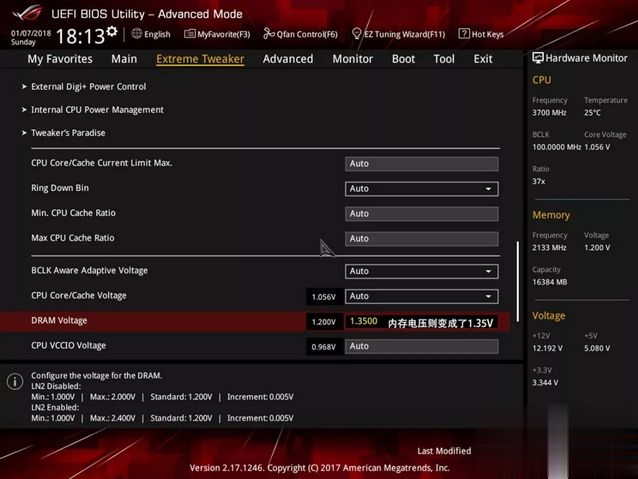The image size is (638, 479).
Task: Open CPU Core/Cache Voltage dropdown
Action: [x=421, y=296]
